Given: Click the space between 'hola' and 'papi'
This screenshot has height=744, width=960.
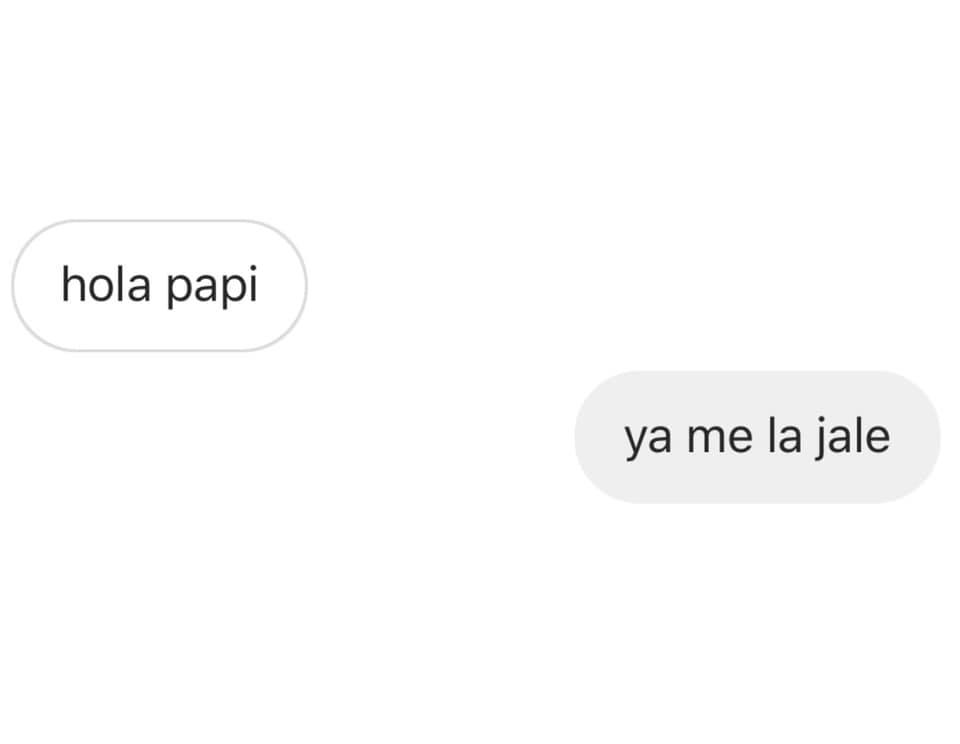Looking at the screenshot, I should pyautogui.click(x=159, y=285).
